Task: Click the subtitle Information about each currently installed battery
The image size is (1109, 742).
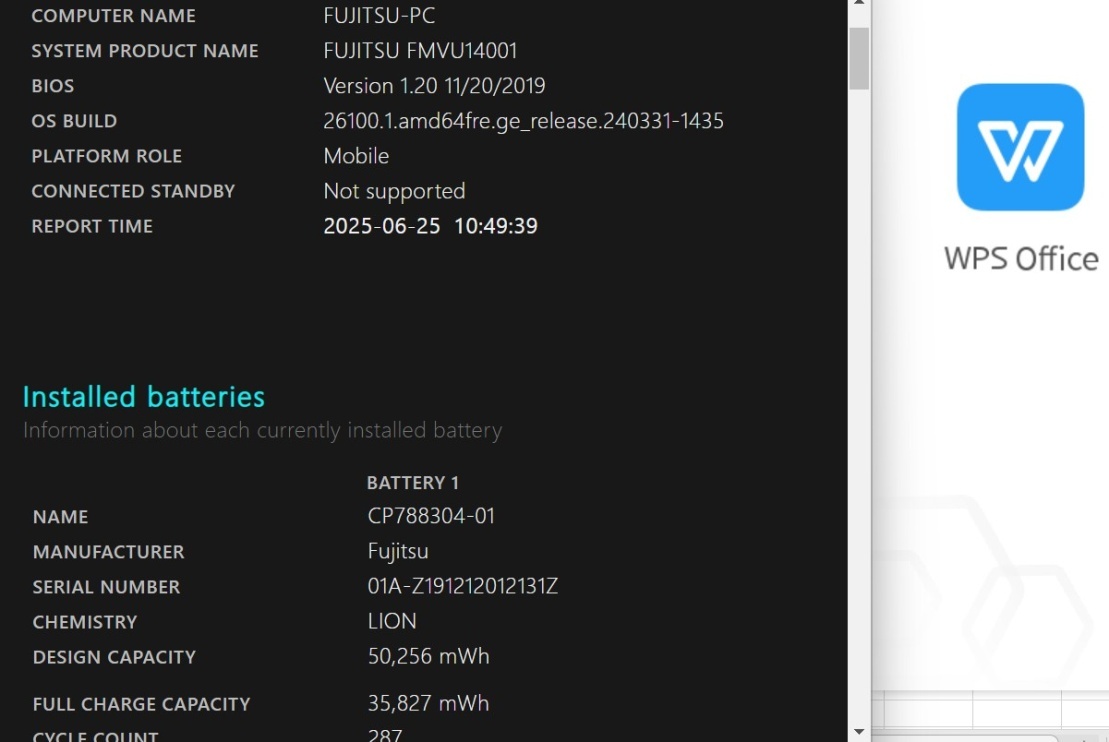Action: 262,431
